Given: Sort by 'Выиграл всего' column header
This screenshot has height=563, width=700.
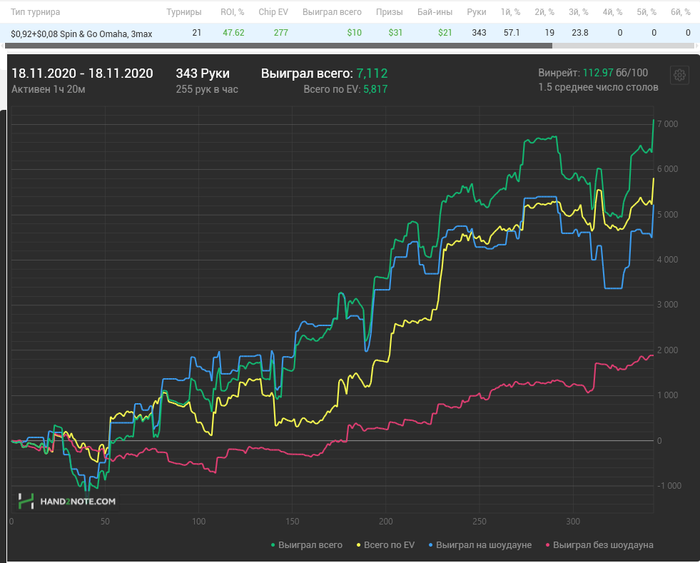Looking at the screenshot, I should click(332, 12).
